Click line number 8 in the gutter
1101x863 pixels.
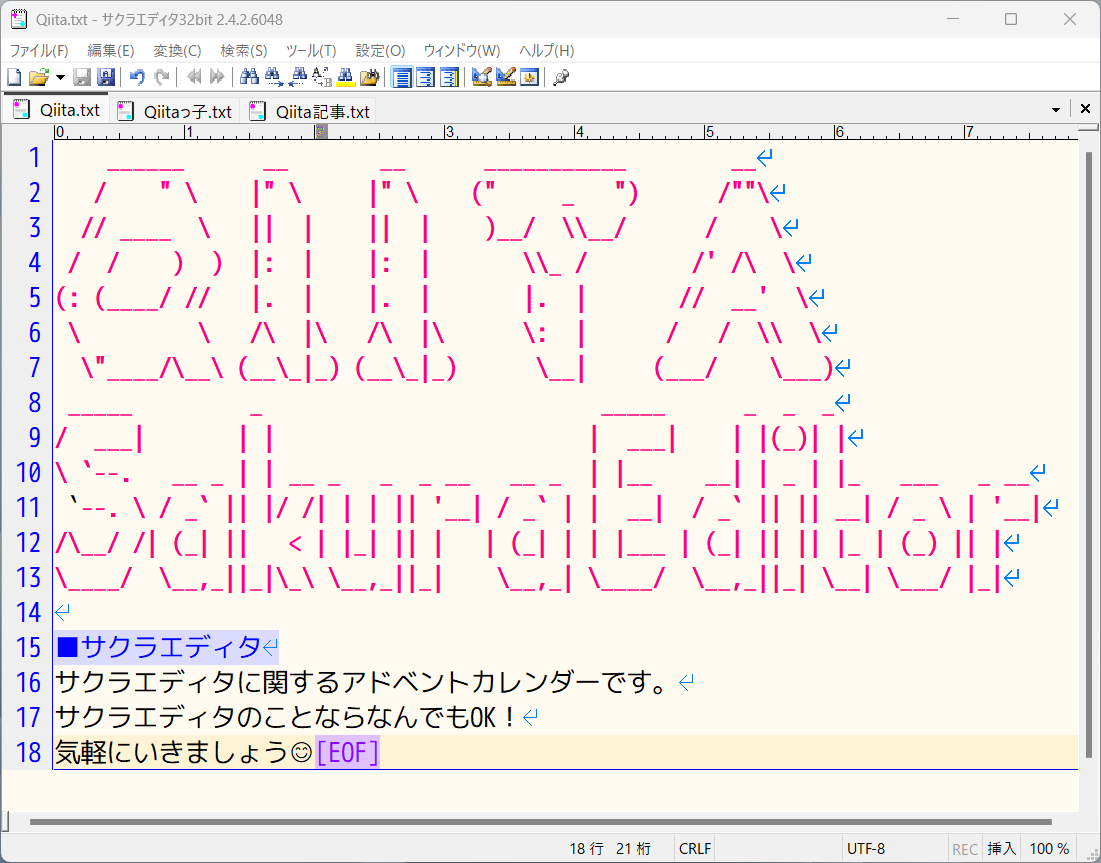click(x=34, y=403)
